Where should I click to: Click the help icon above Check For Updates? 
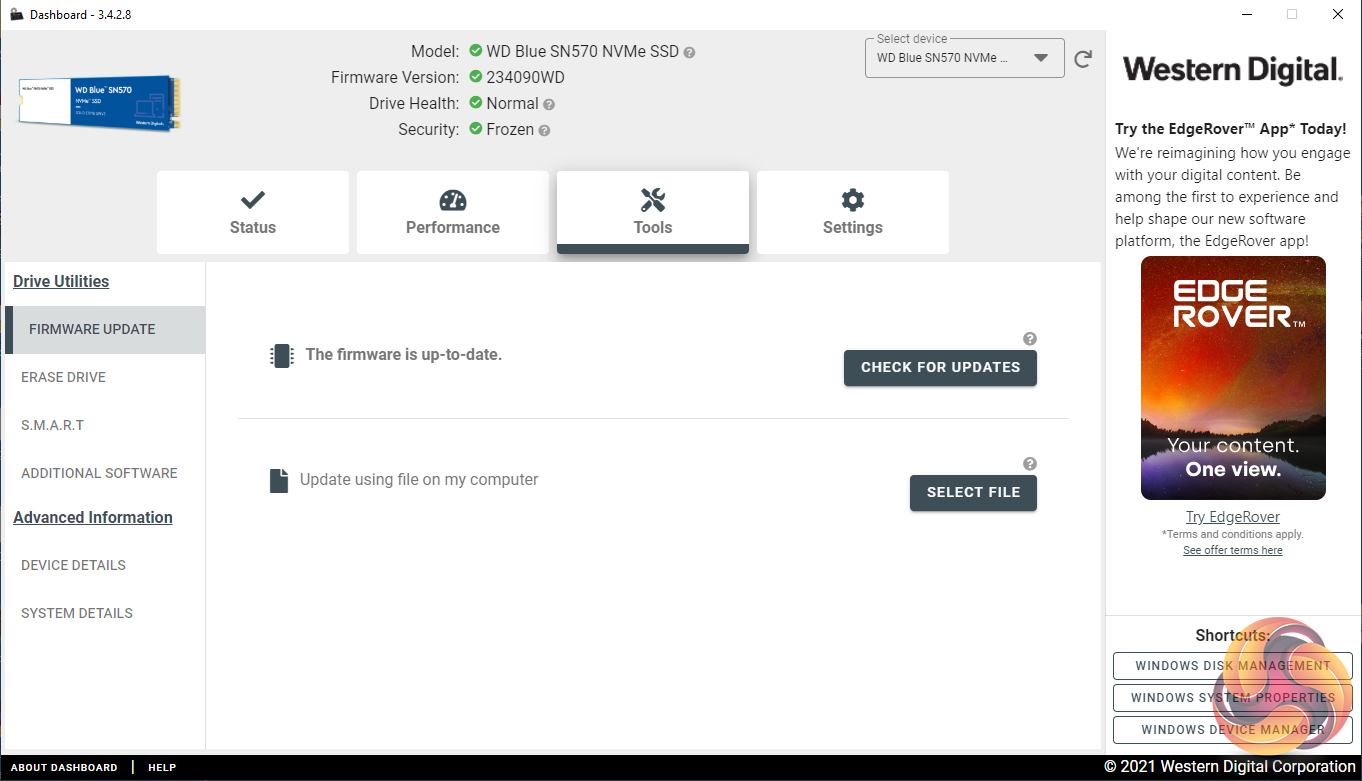(1030, 339)
